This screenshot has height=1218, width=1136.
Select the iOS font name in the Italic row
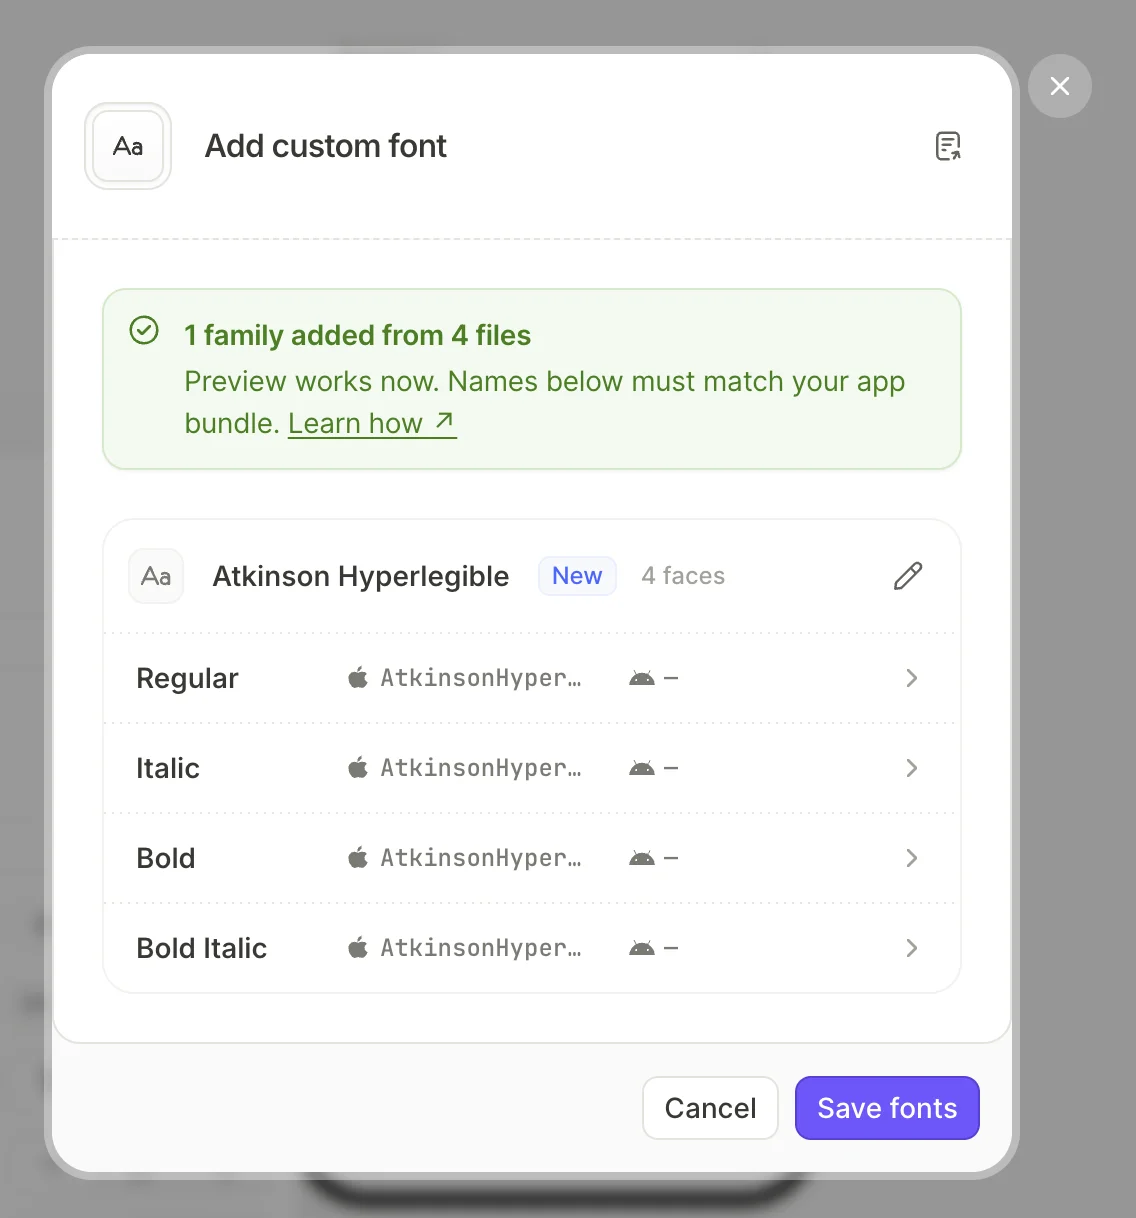pos(481,768)
